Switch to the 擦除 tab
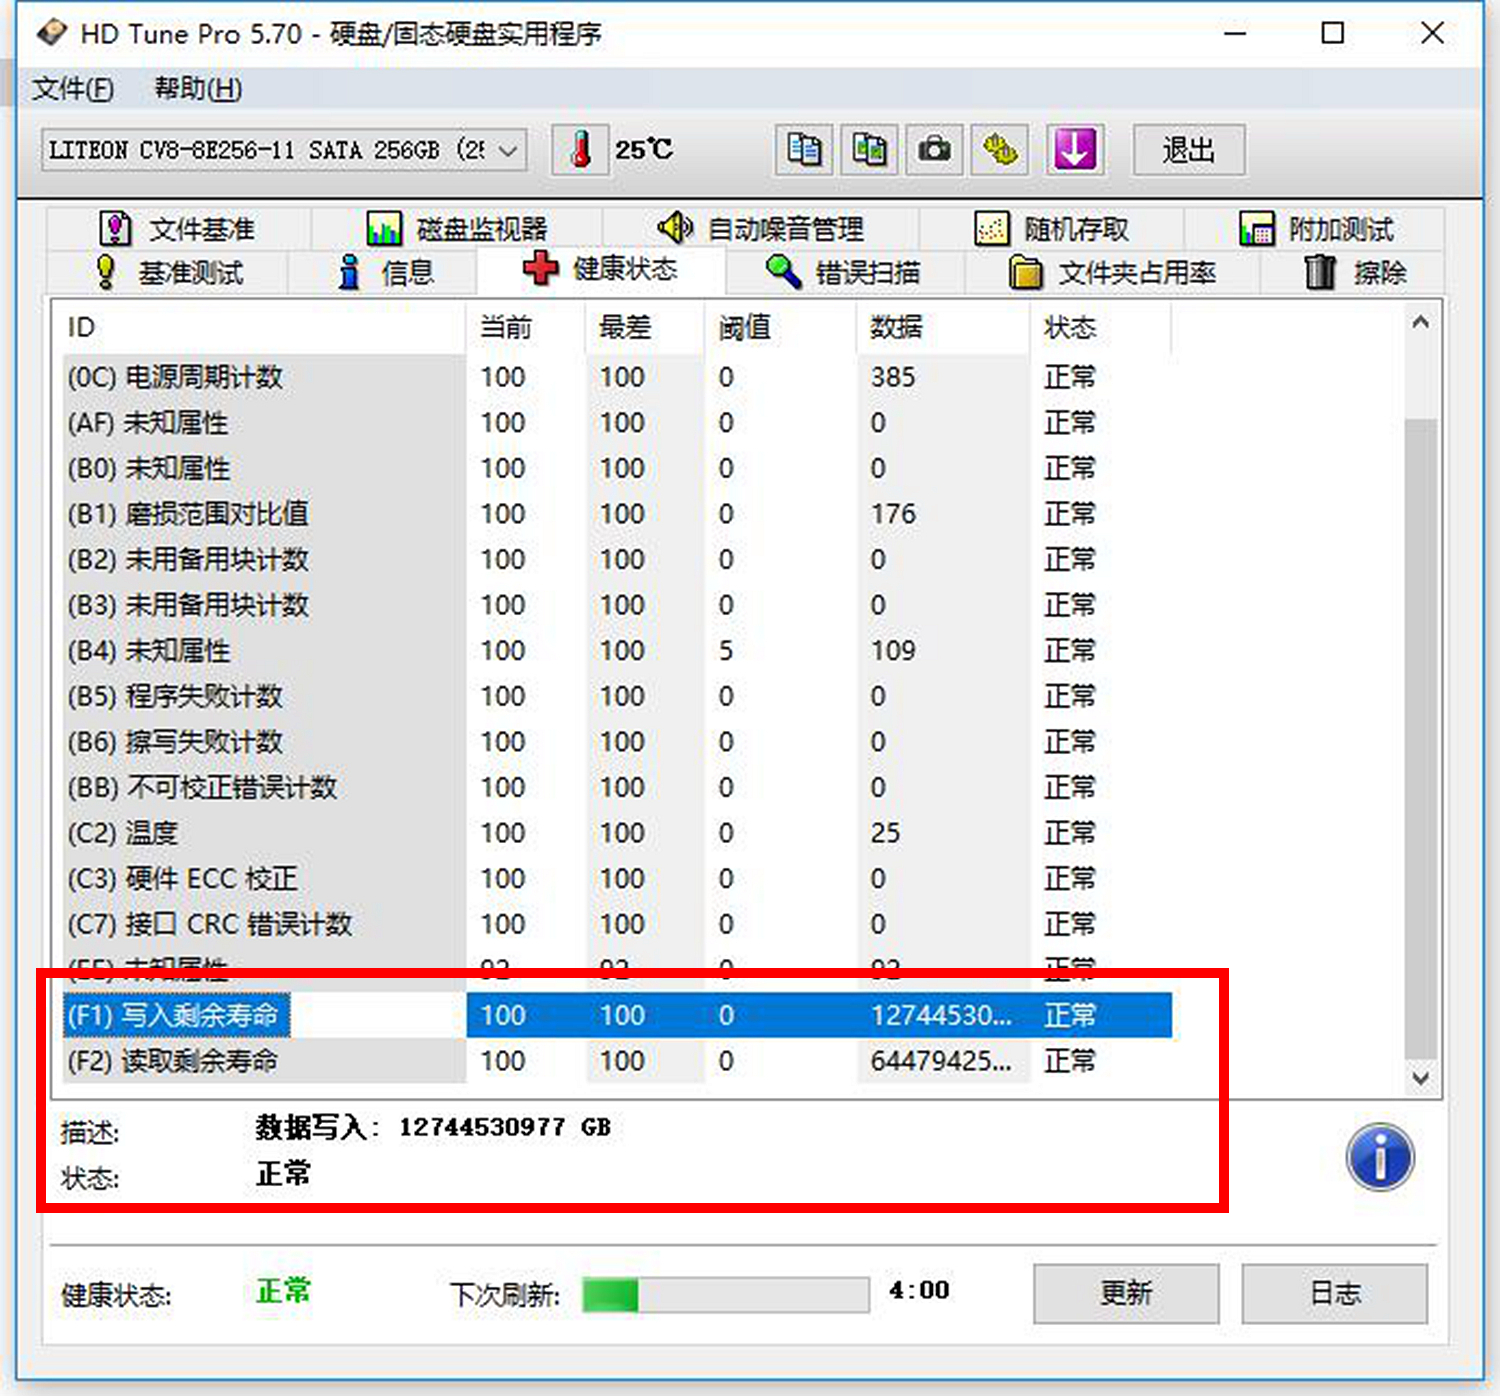The image size is (1500, 1396). coord(1353,272)
